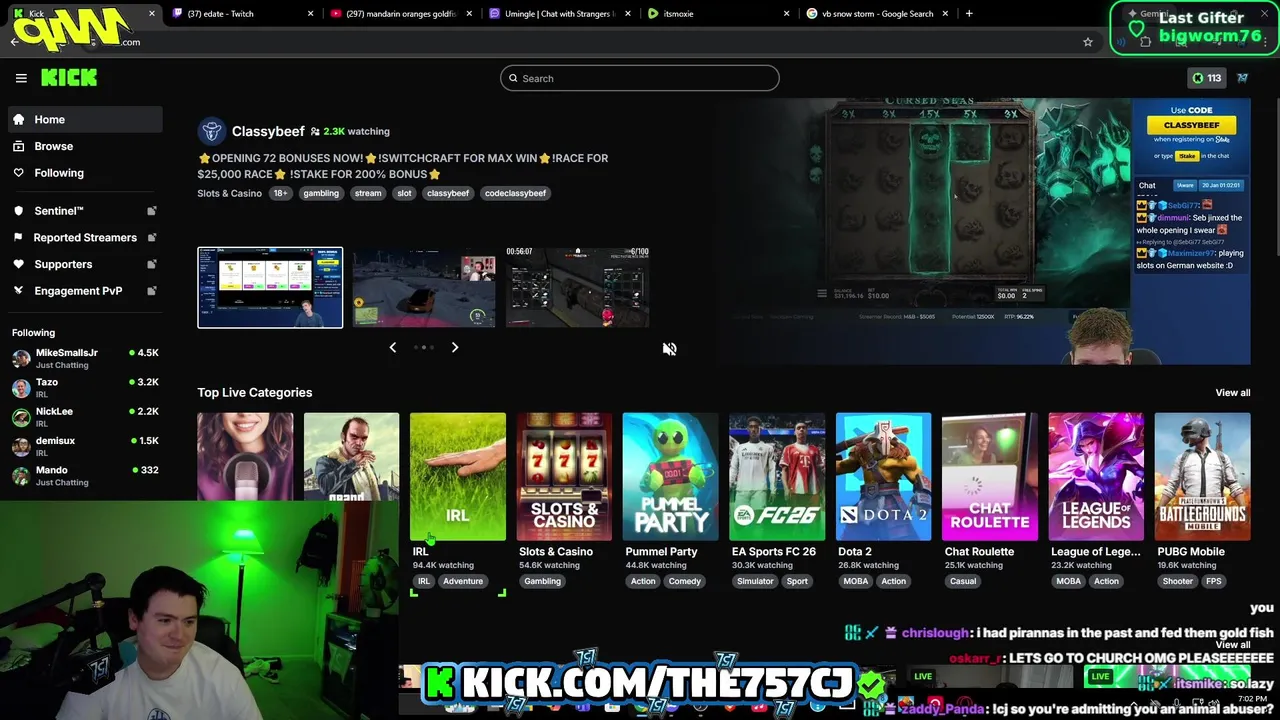Click the Following heart icon in the sidebar
The width and height of the screenshot is (1280, 720).
pyautogui.click(x=18, y=173)
